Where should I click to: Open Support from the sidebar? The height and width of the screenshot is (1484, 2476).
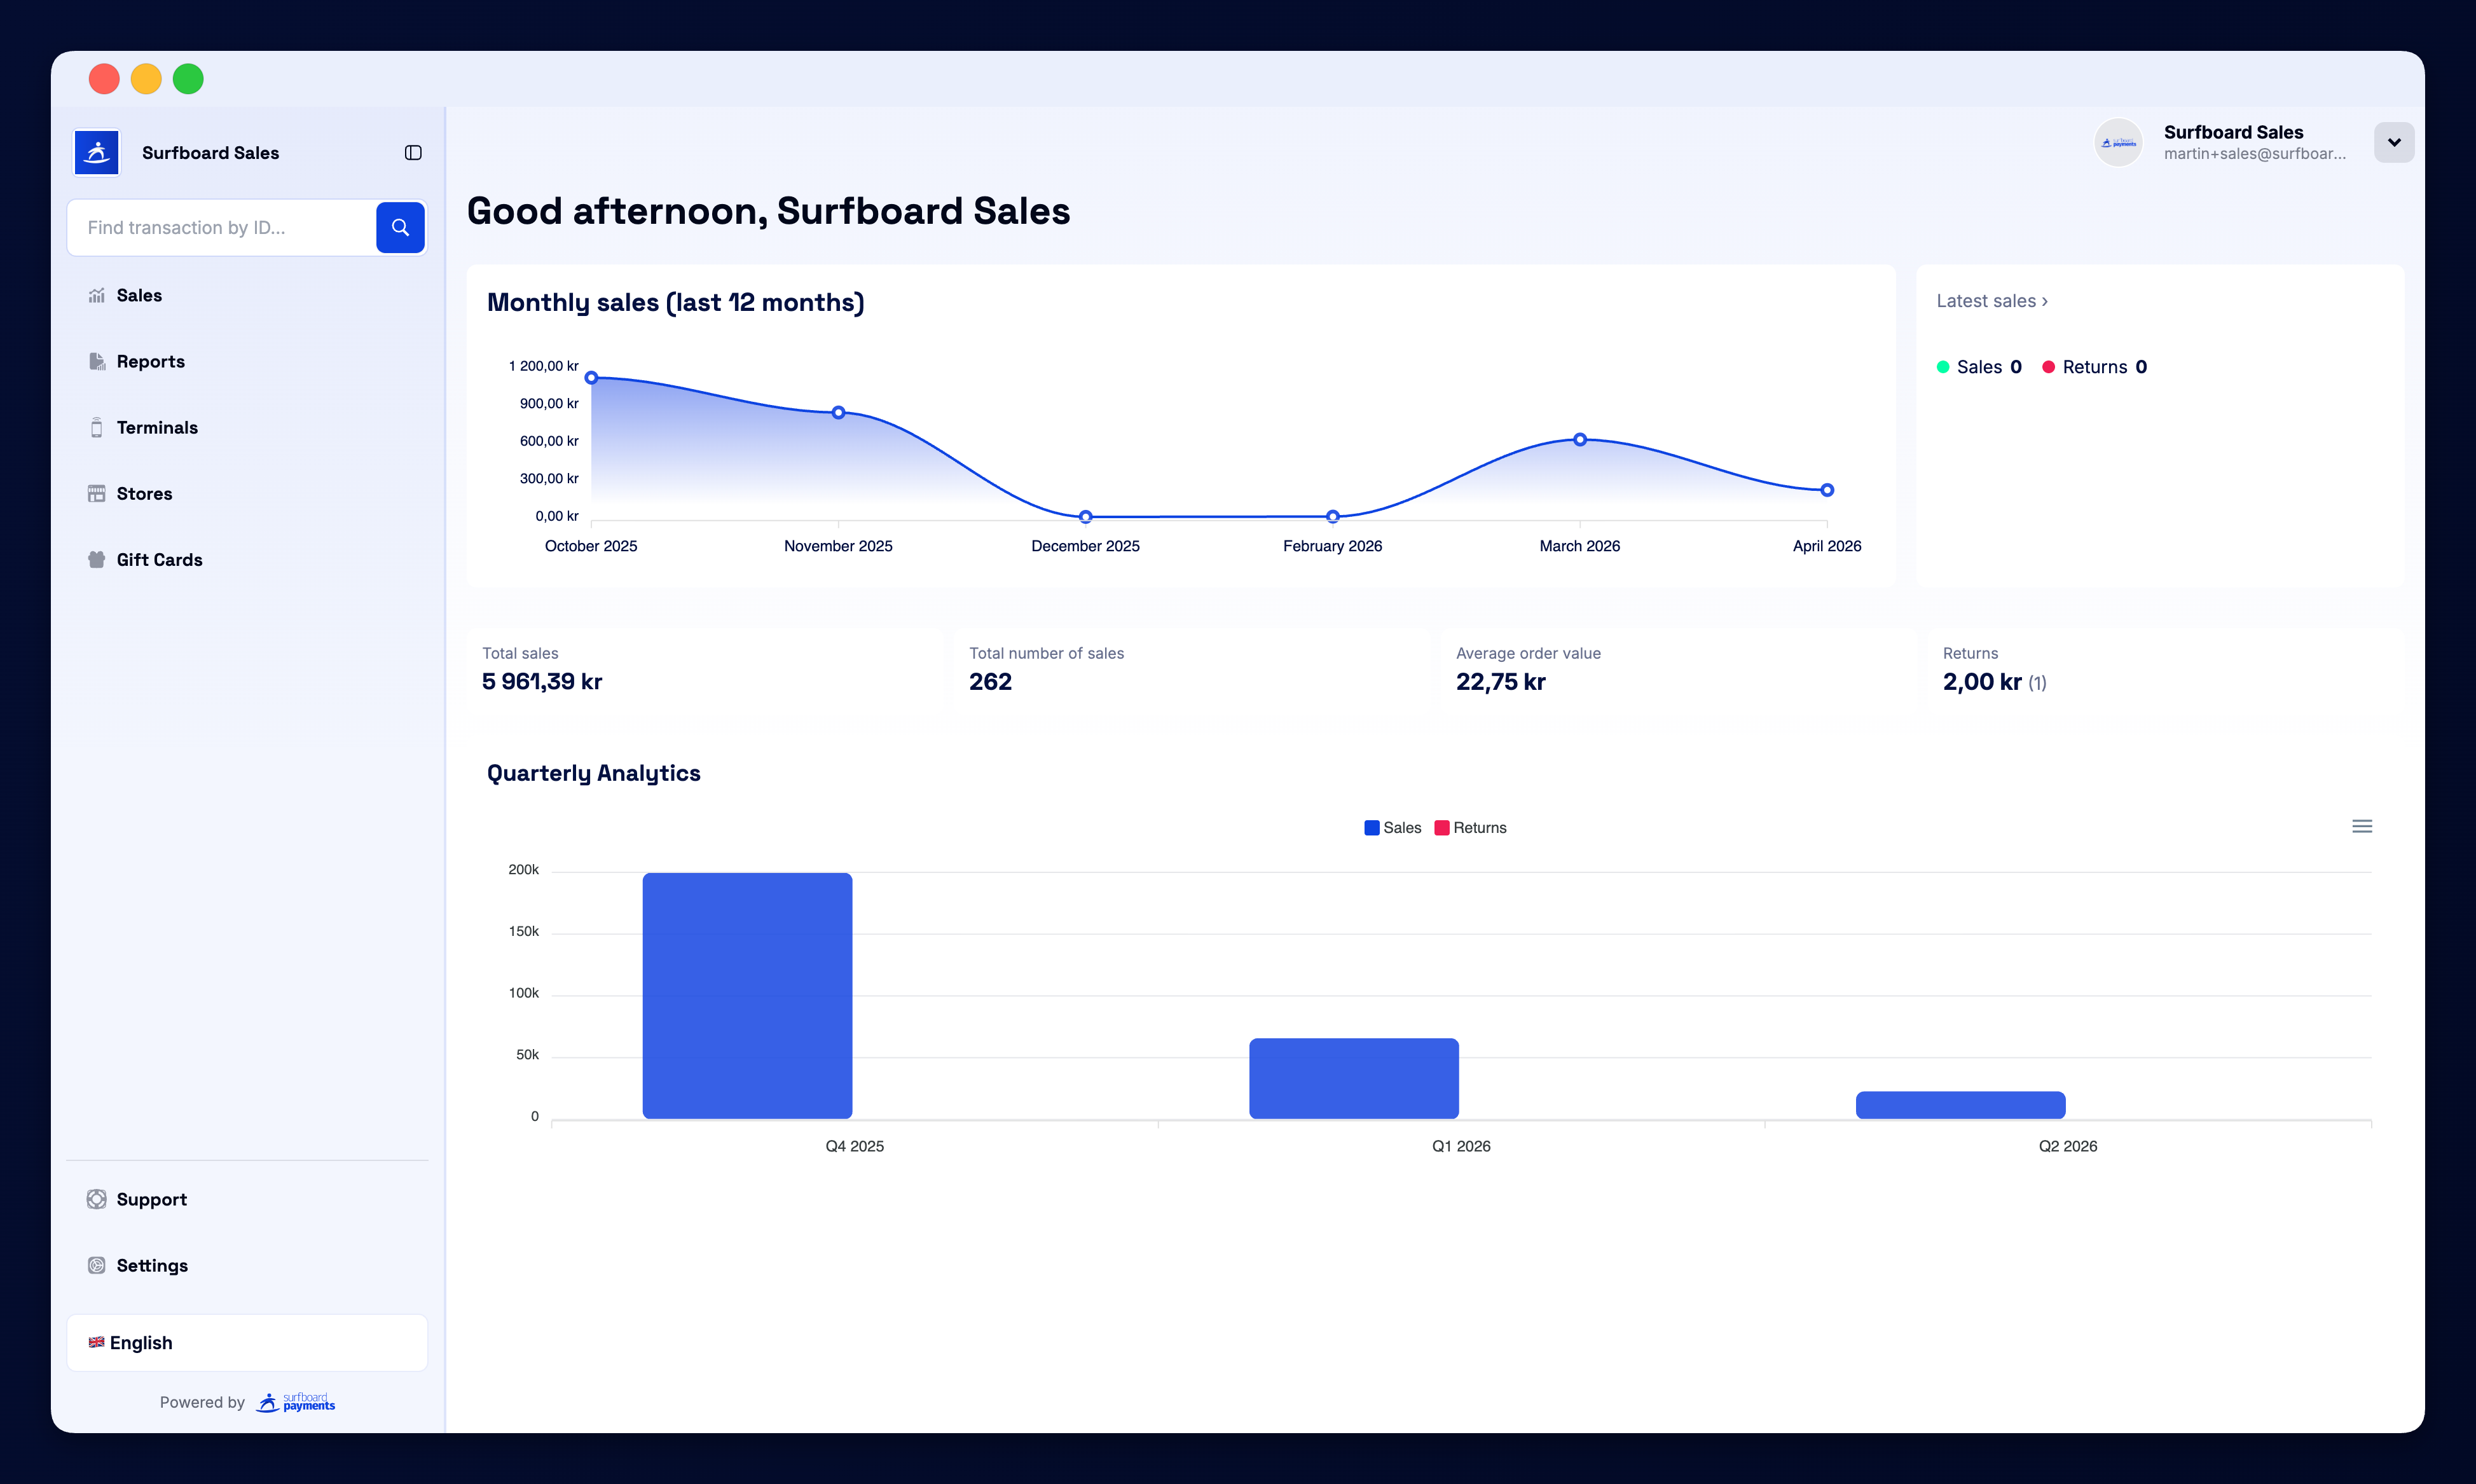pos(151,1199)
